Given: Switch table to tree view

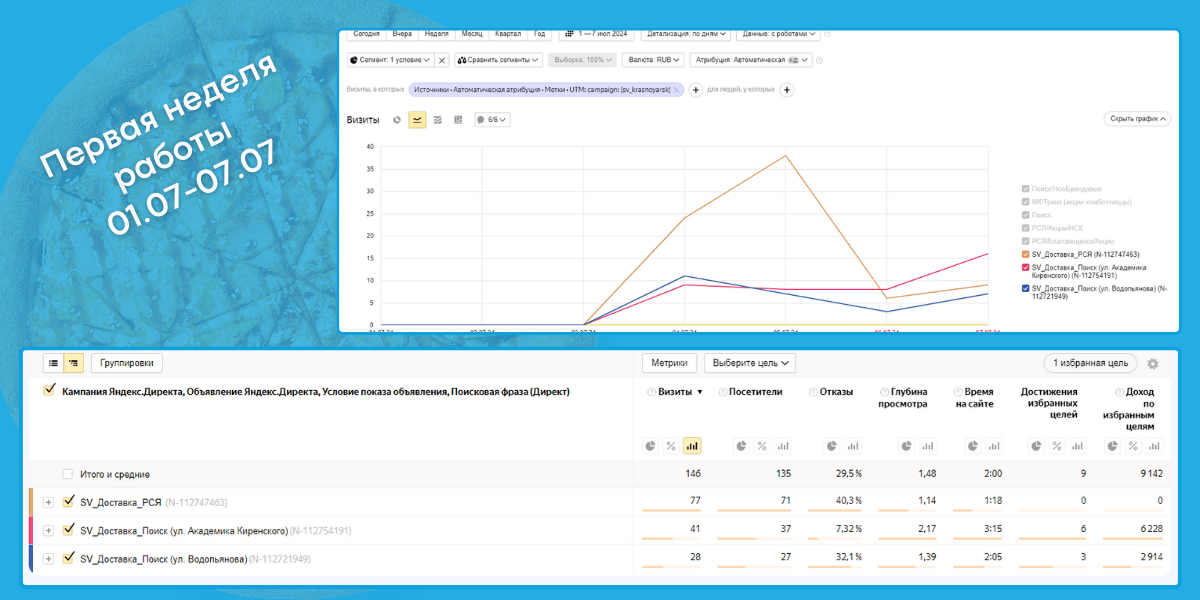Looking at the screenshot, I should [72, 363].
